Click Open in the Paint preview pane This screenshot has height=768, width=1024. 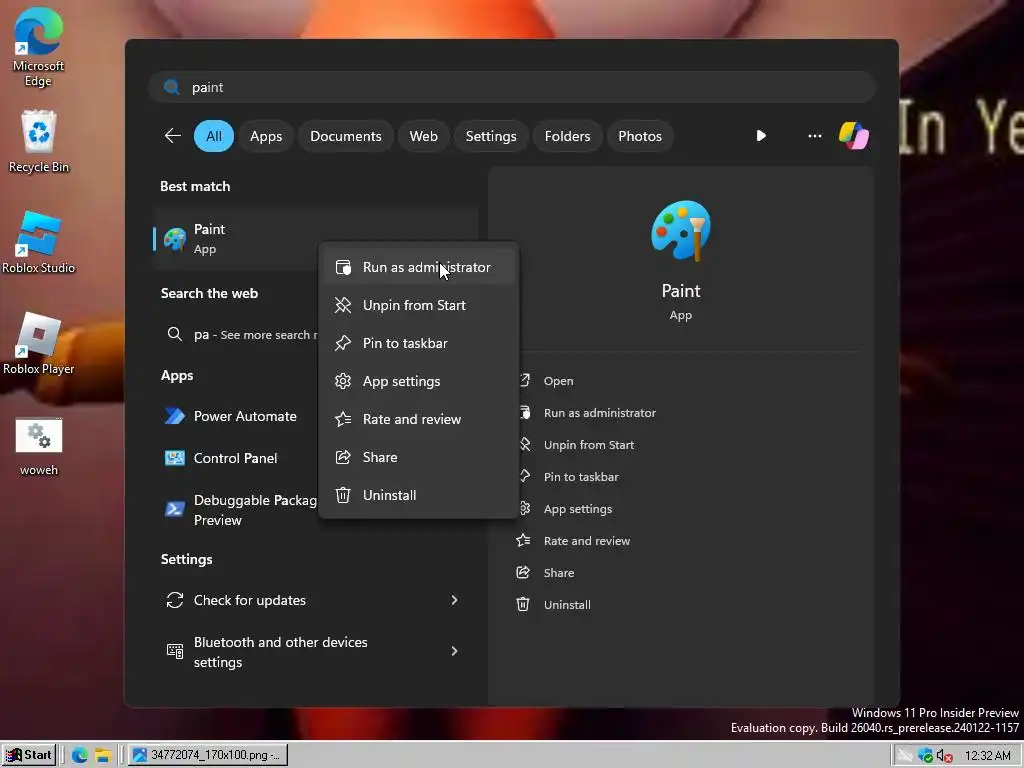558,381
